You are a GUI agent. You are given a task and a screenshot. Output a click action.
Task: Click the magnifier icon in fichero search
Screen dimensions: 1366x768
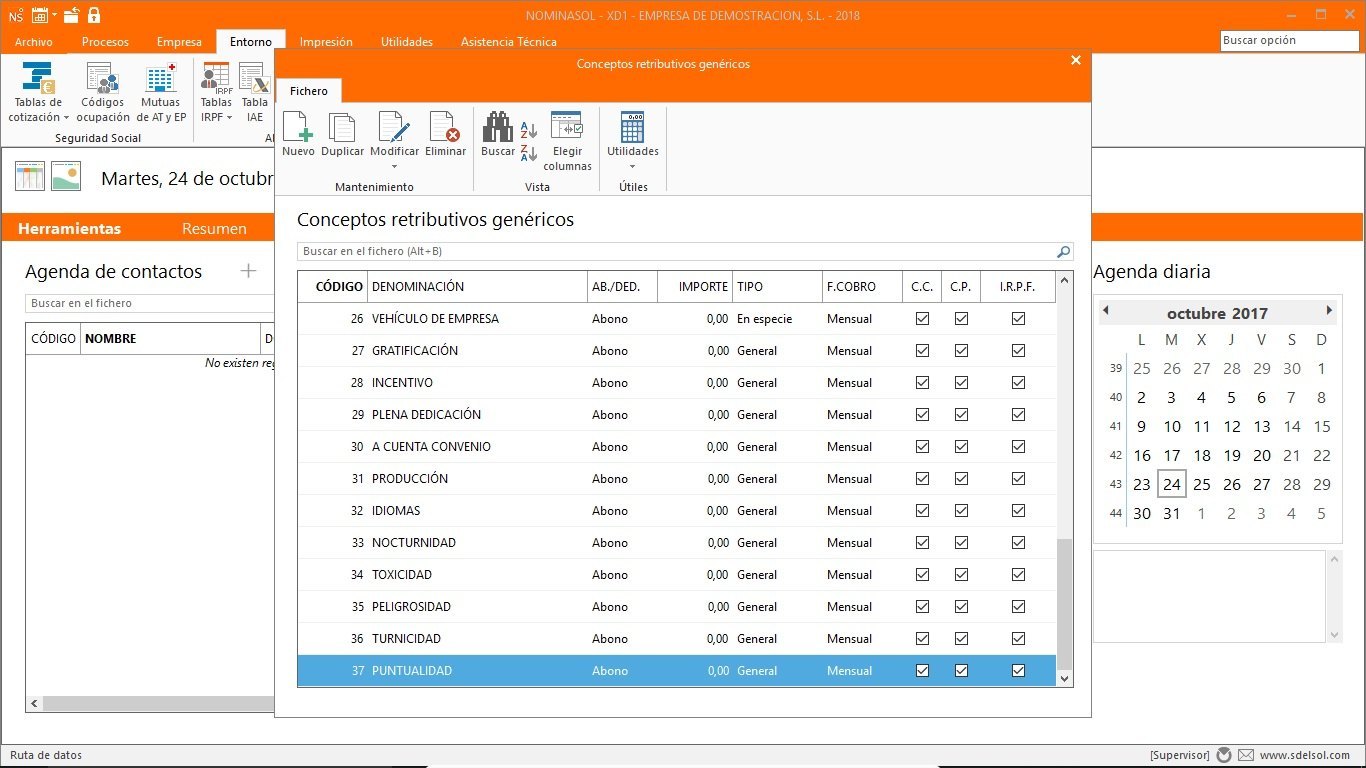point(1063,252)
